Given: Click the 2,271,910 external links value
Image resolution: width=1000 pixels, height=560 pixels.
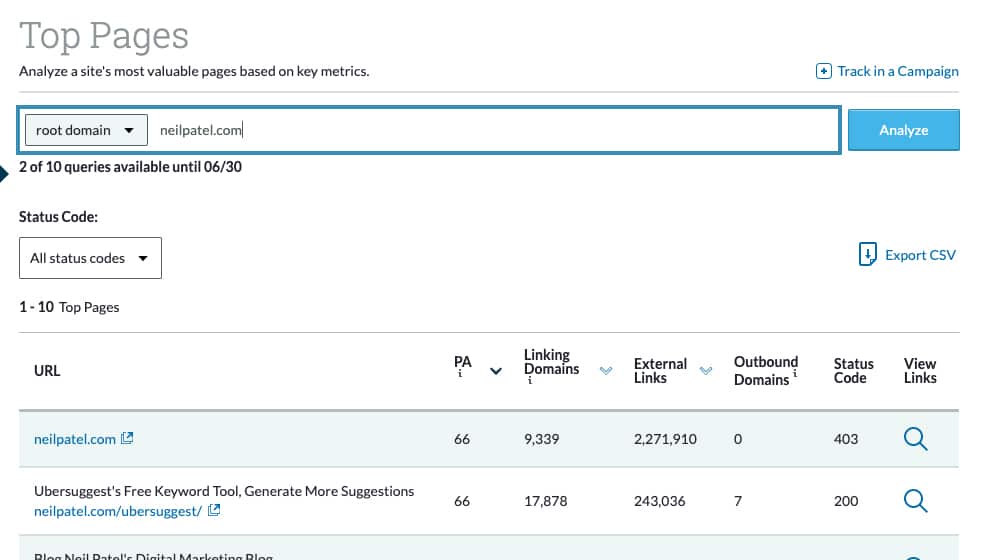Looking at the screenshot, I should 665,439.
